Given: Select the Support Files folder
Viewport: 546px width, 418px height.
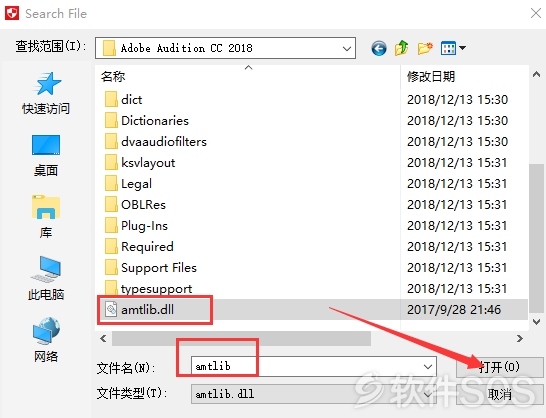Looking at the screenshot, I should pyautogui.click(x=158, y=268).
